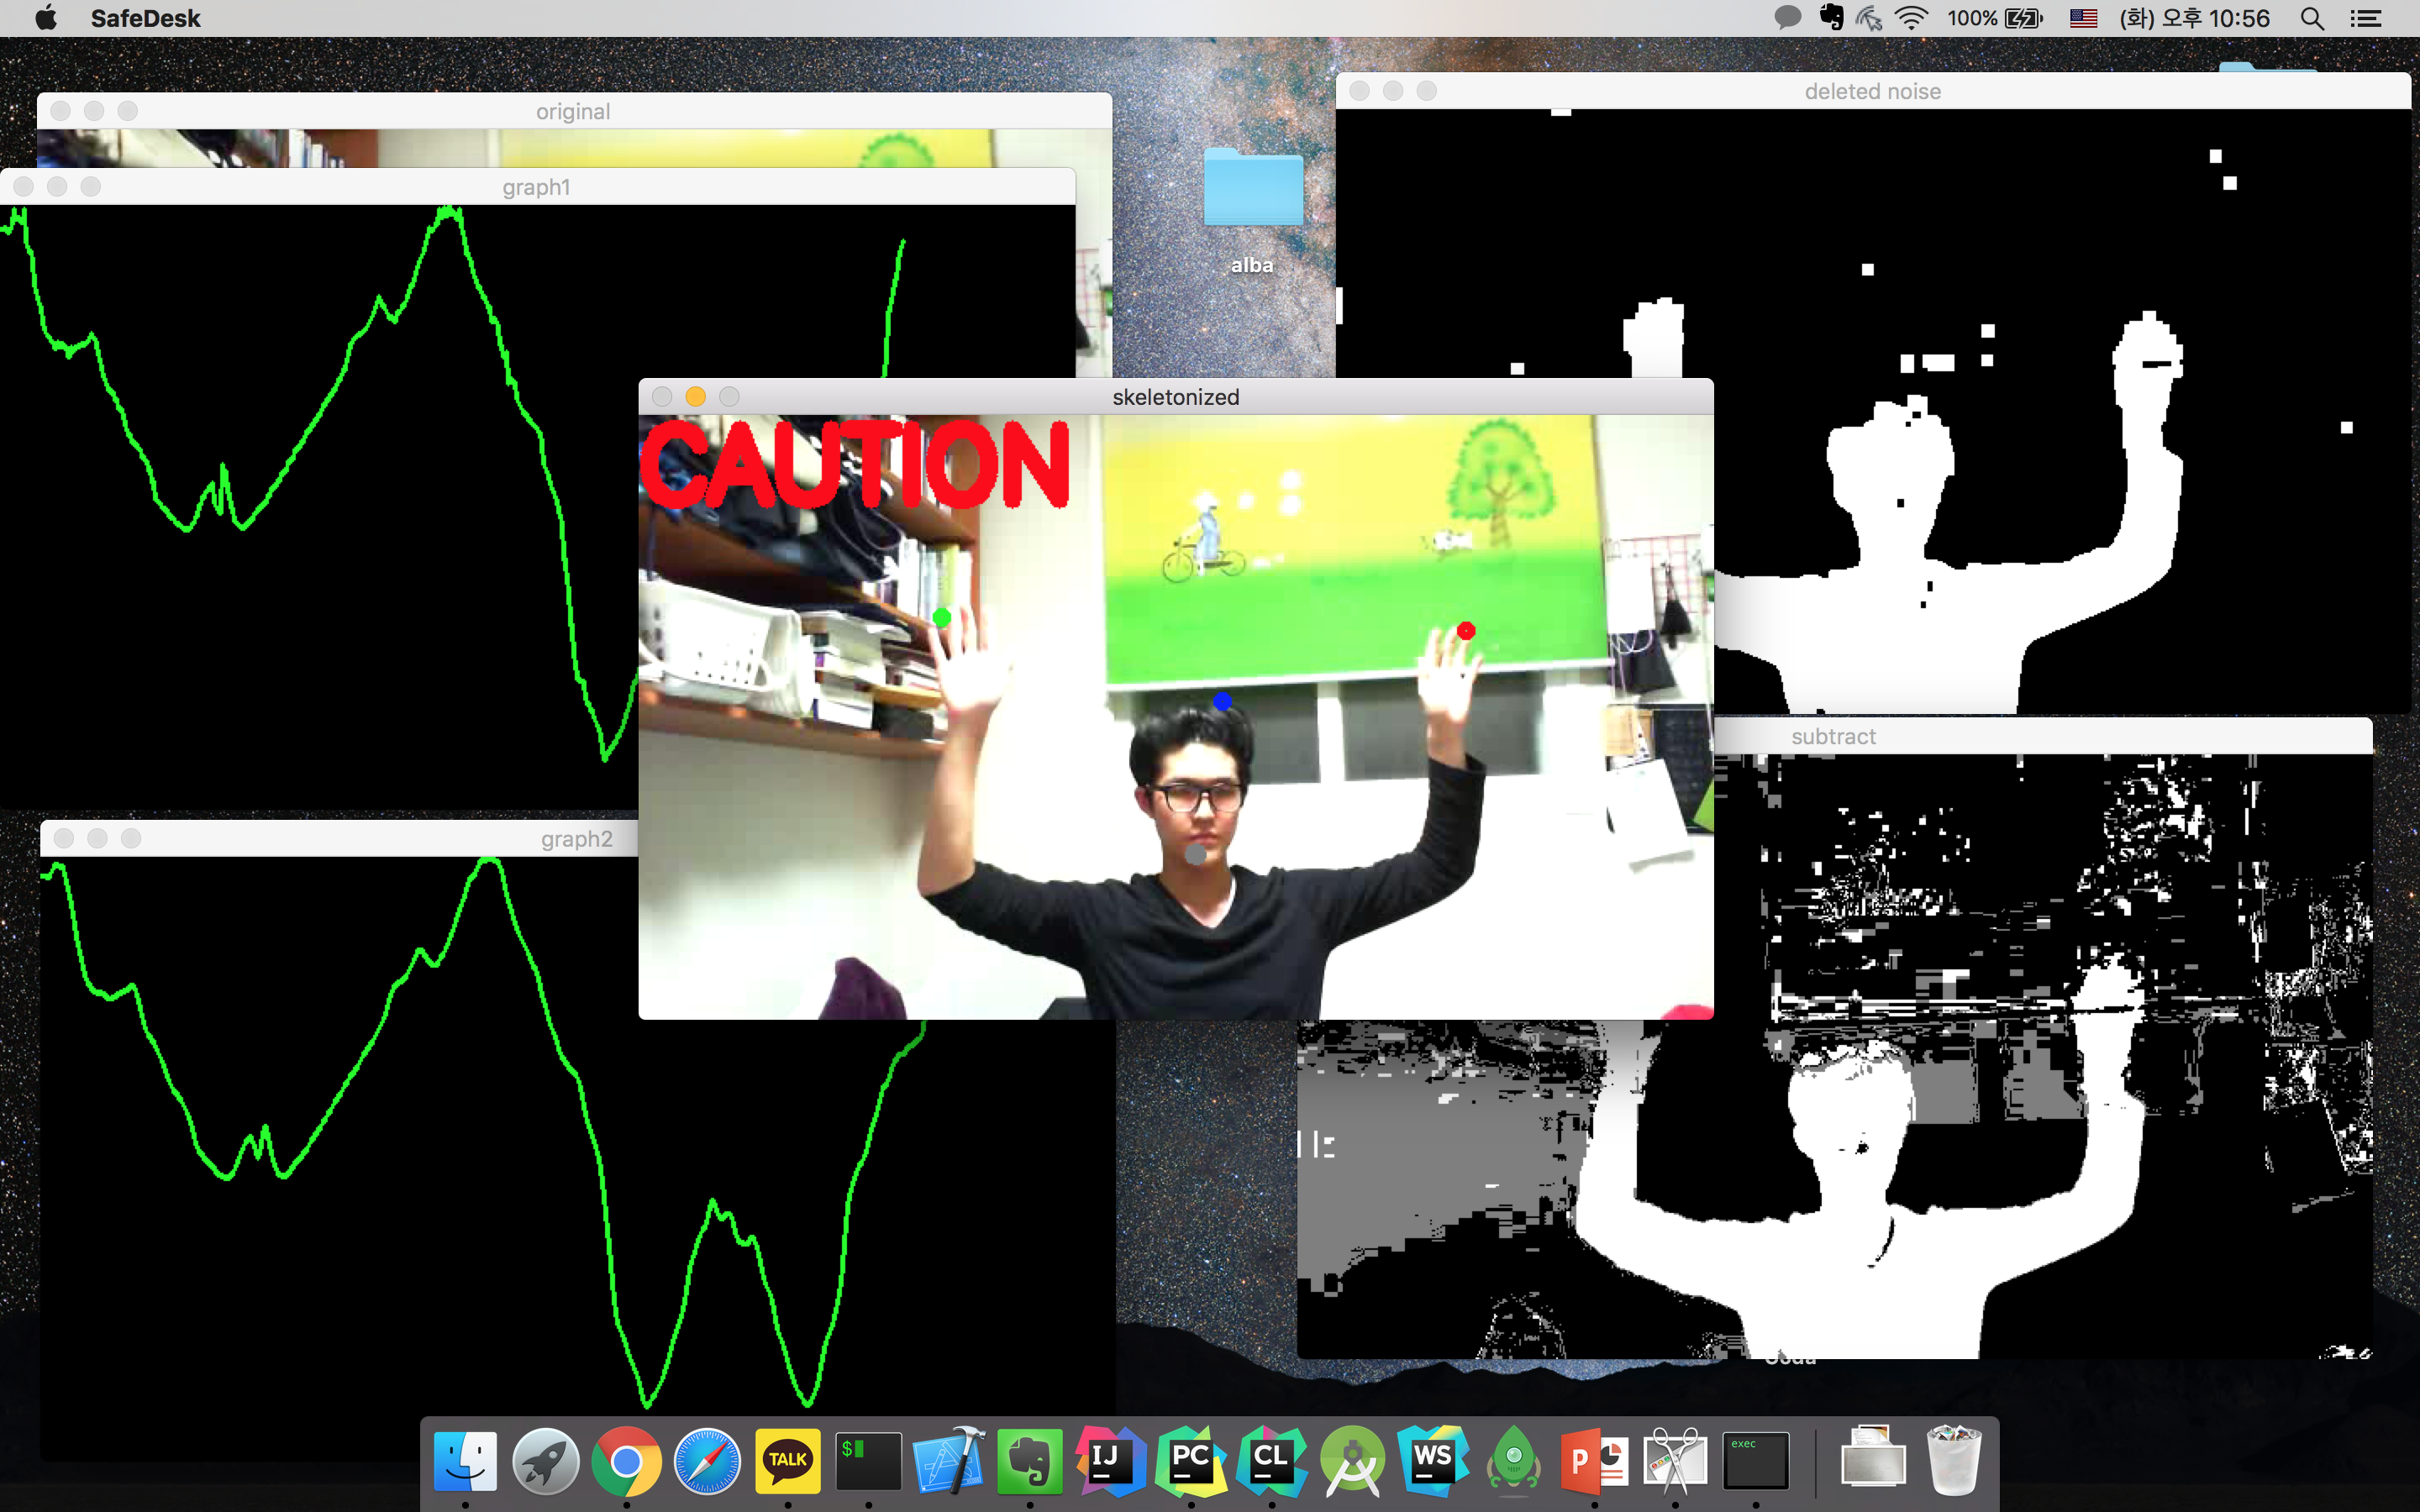Click the Evernote elephant dock icon
The image size is (2420, 1512).
pos(1029,1461)
